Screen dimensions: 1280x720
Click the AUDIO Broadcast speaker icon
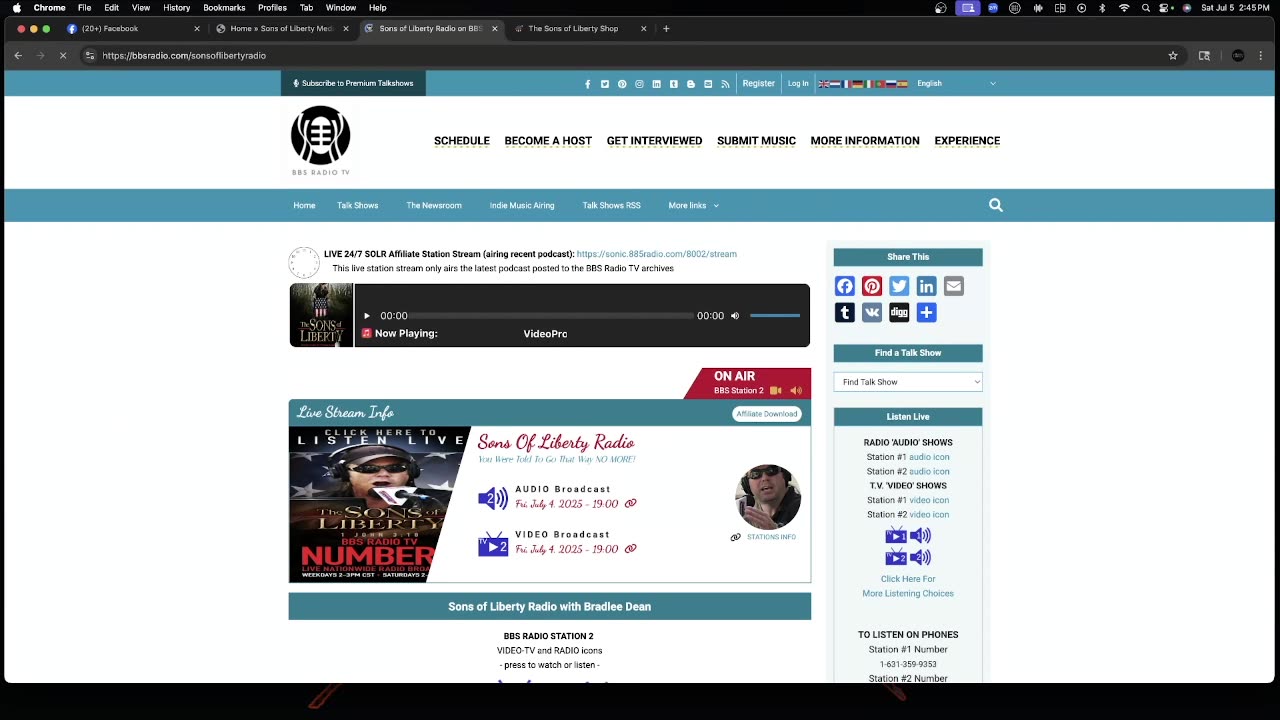tap(493, 498)
